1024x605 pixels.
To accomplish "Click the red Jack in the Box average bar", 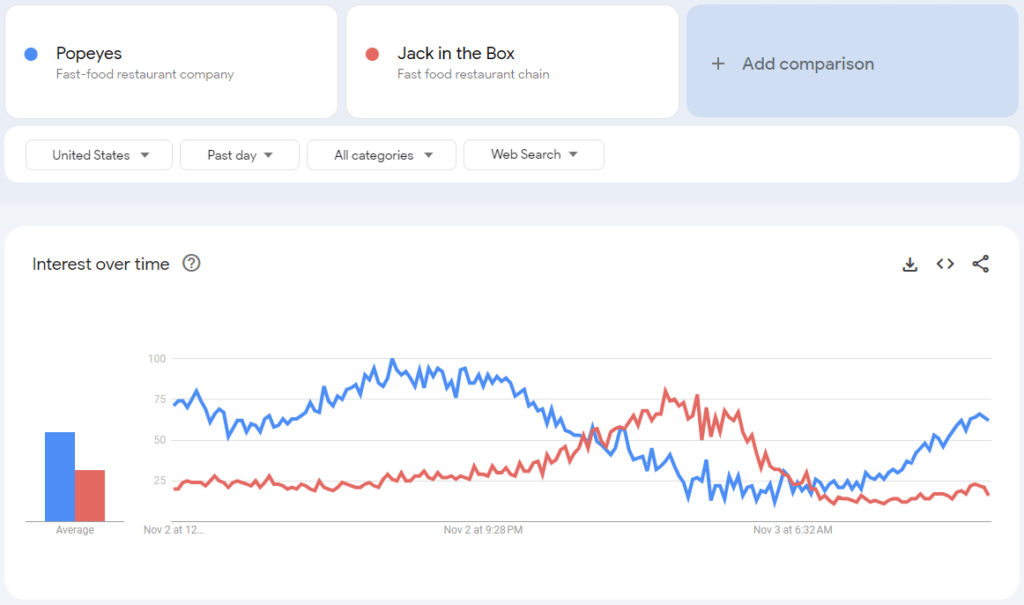I will click(90, 495).
